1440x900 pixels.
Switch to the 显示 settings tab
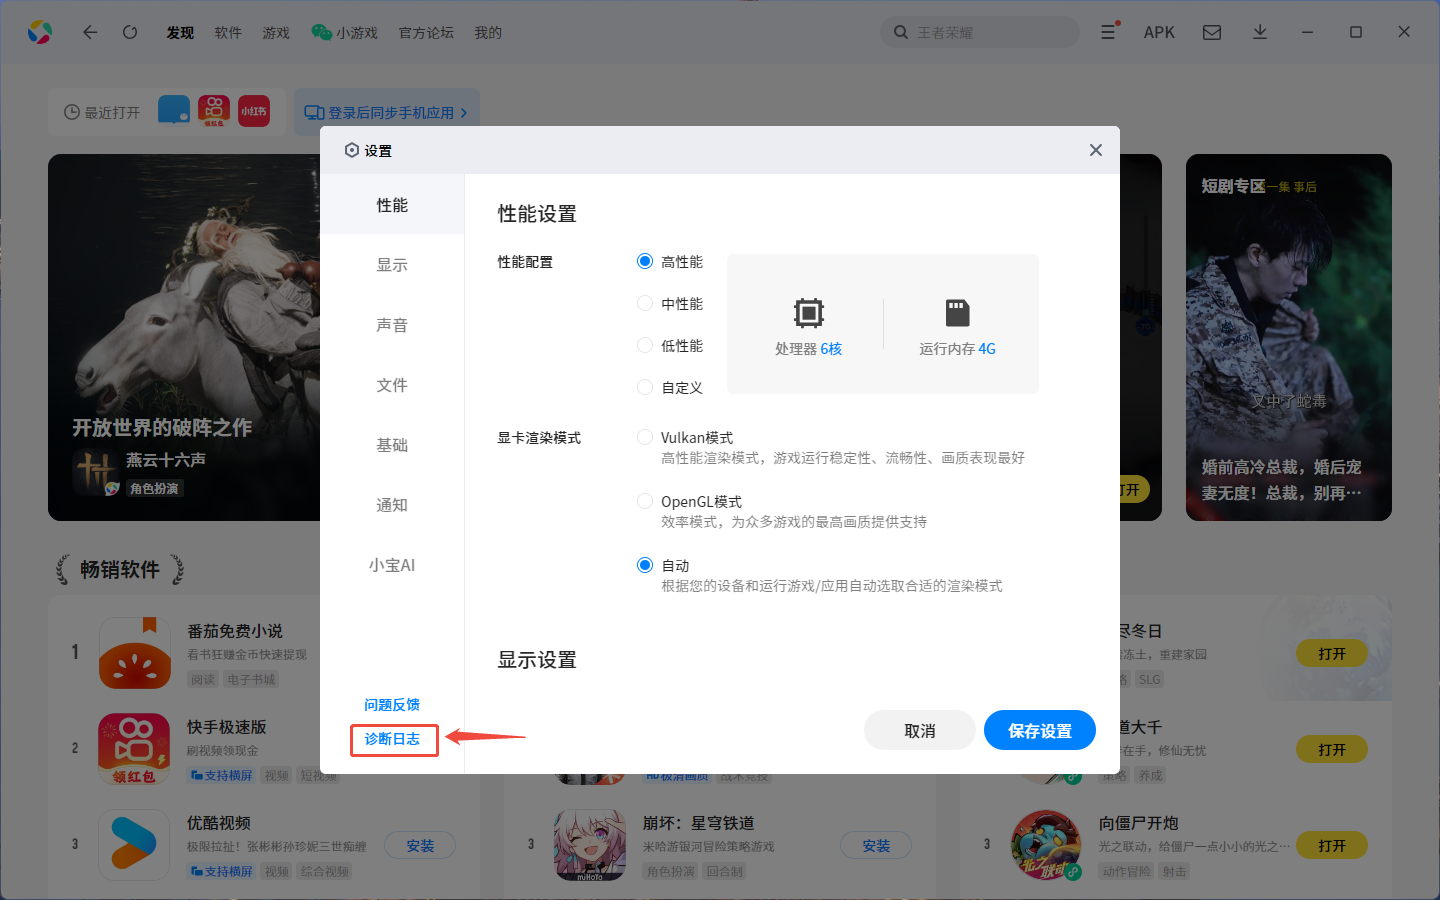pyautogui.click(x=392, y=265)
